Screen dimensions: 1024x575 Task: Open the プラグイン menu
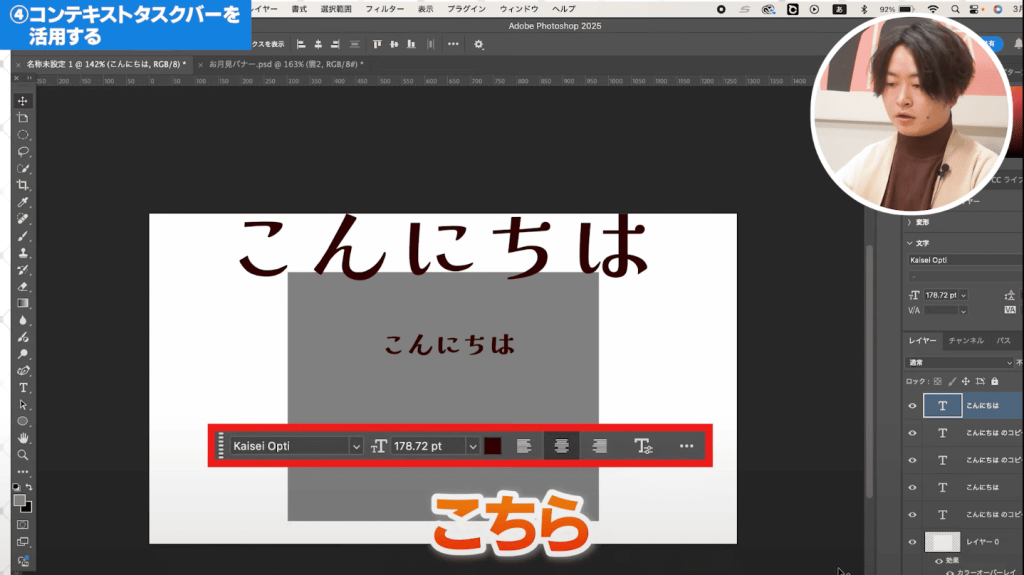tap(466, 9)
